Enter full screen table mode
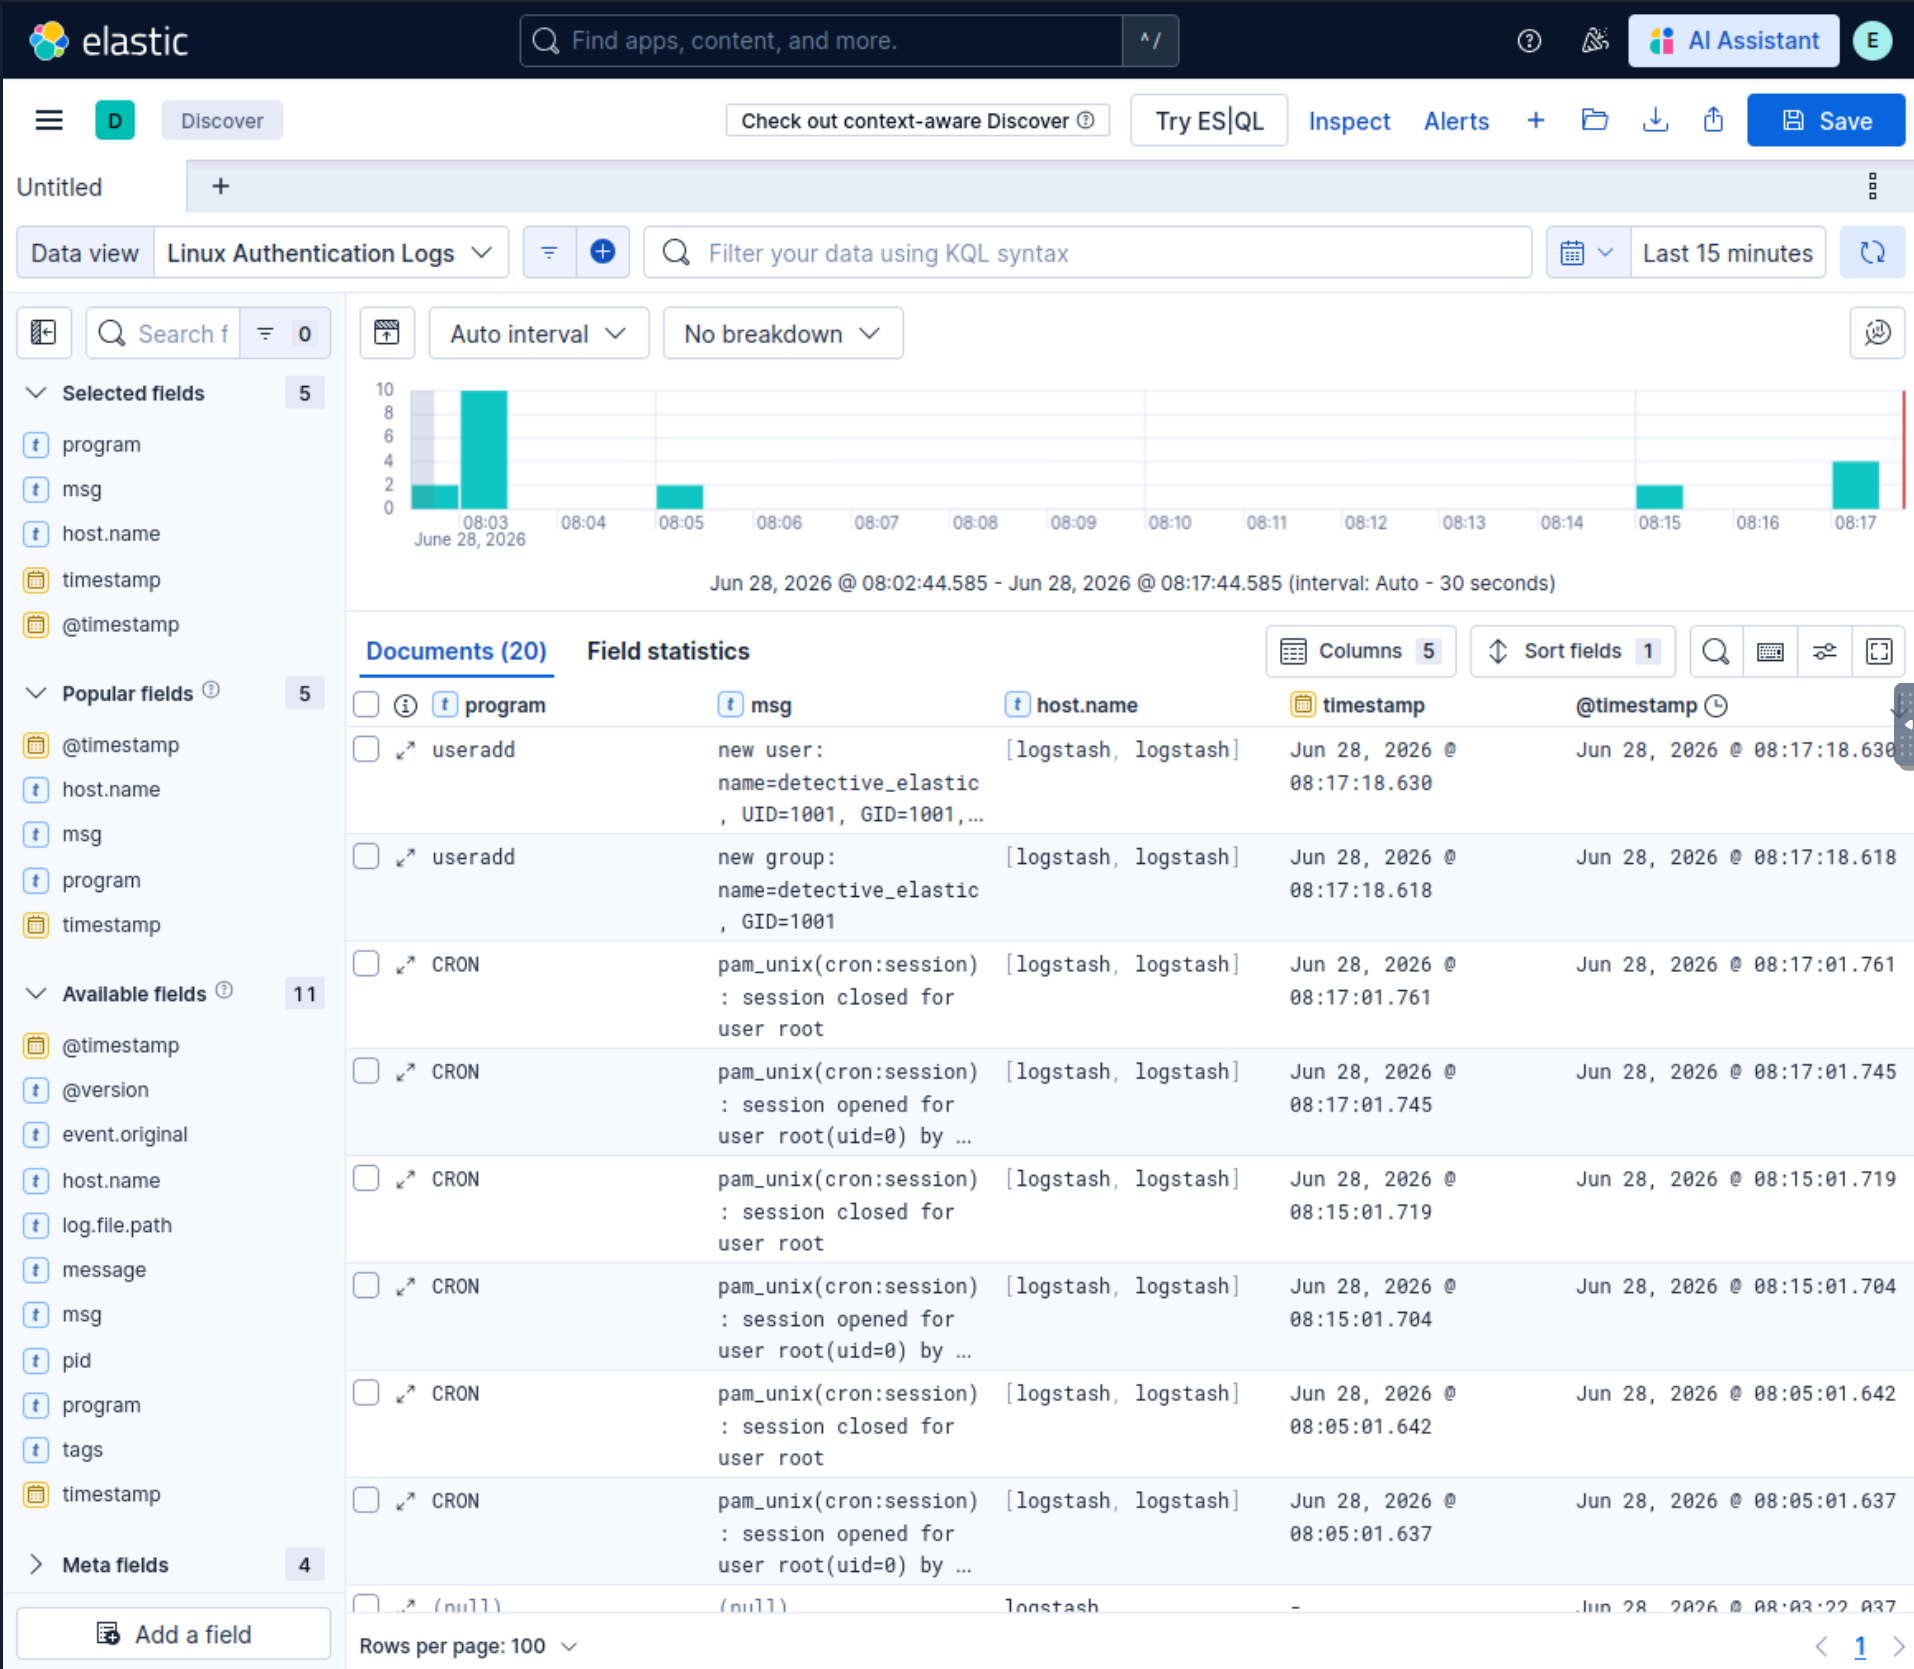Image resolution: width=1914 pixels, height=1669 pixels. coord(1879,652)
